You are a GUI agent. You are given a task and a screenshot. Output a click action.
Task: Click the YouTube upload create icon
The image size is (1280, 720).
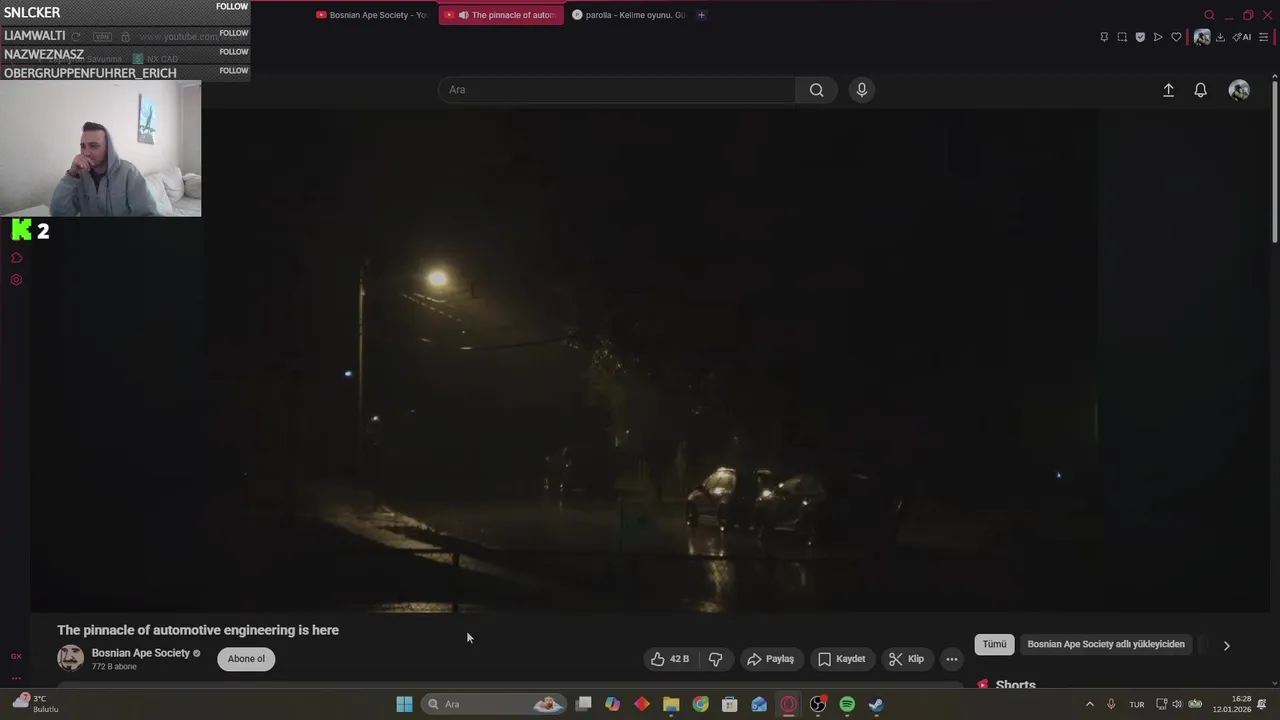click(1168, 90)
